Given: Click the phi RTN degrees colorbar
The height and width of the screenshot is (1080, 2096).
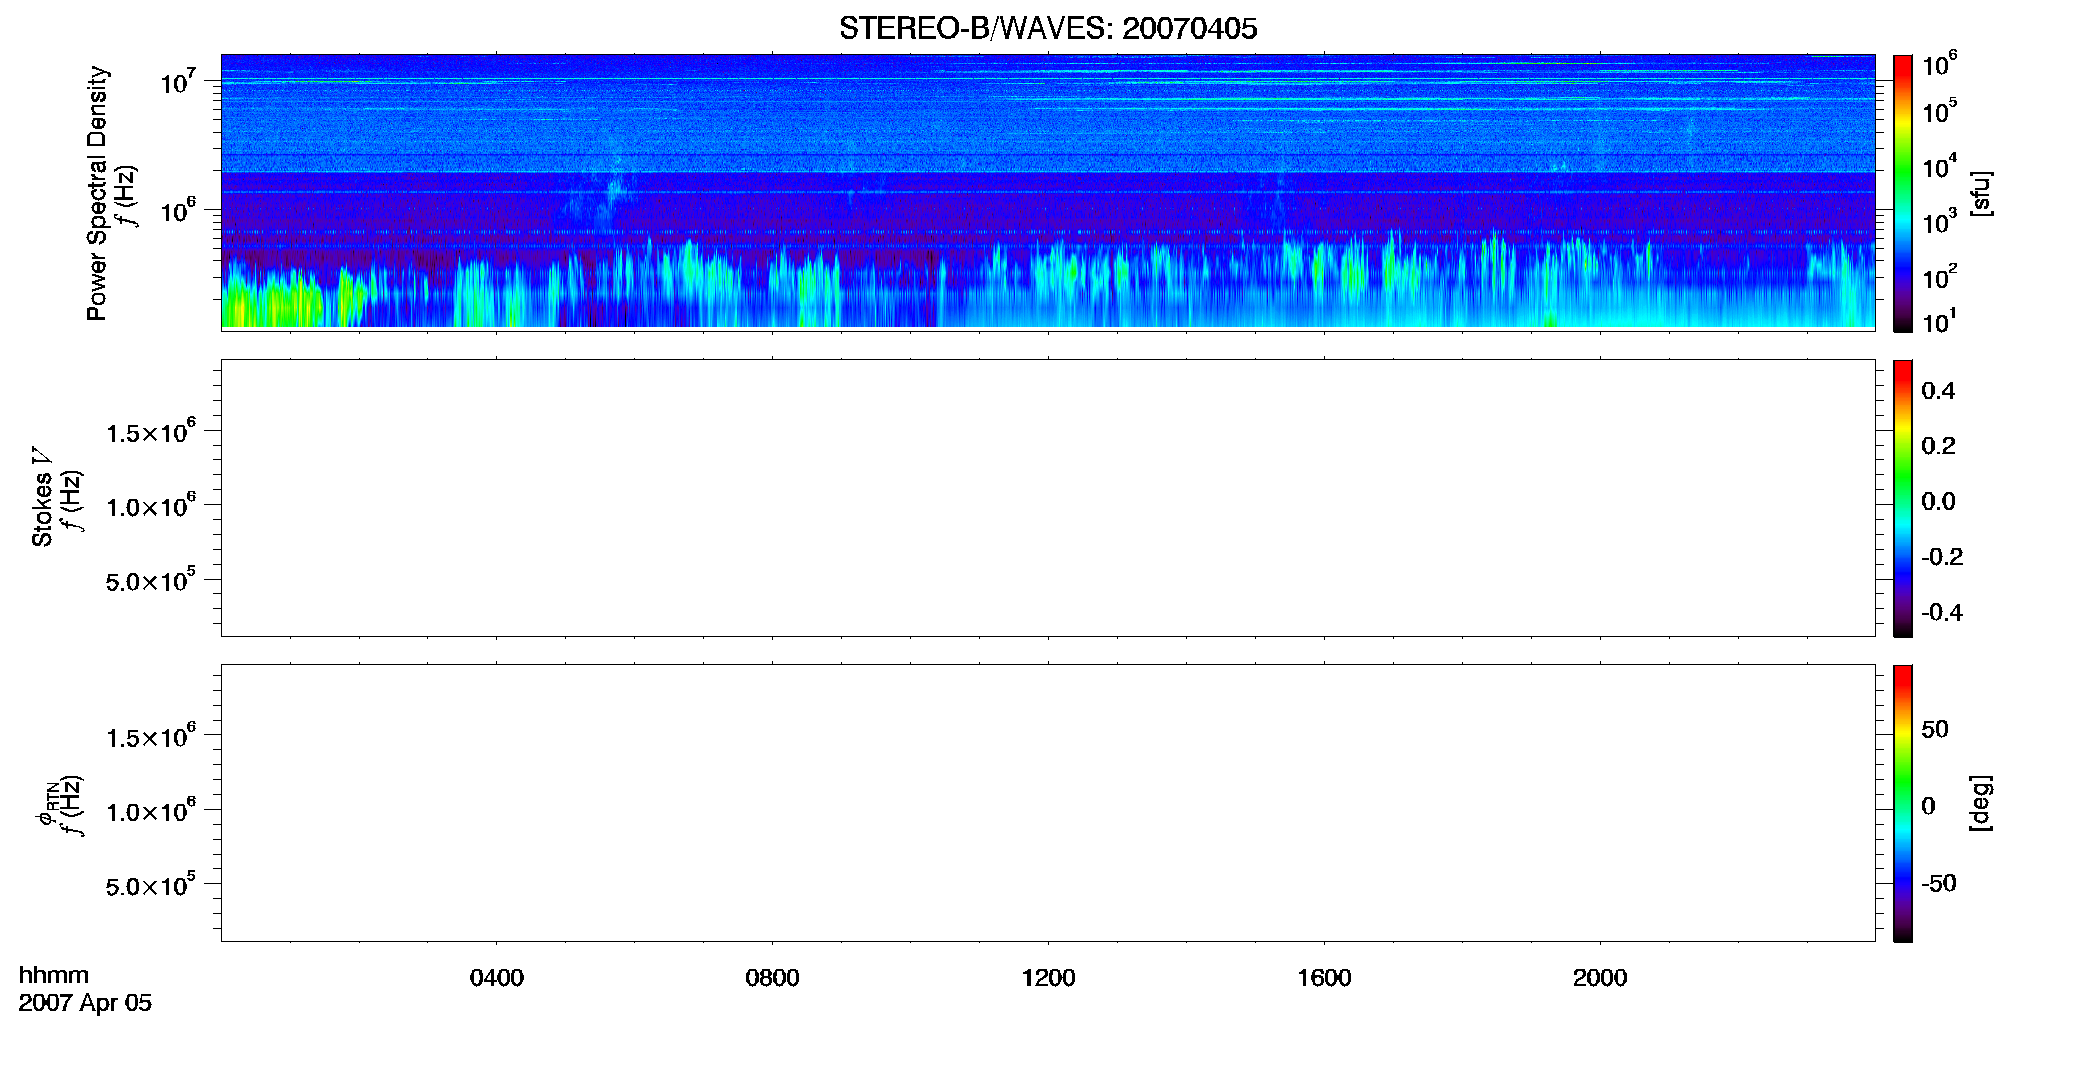Looking at the screenshot, I should tap(1903, 803).
